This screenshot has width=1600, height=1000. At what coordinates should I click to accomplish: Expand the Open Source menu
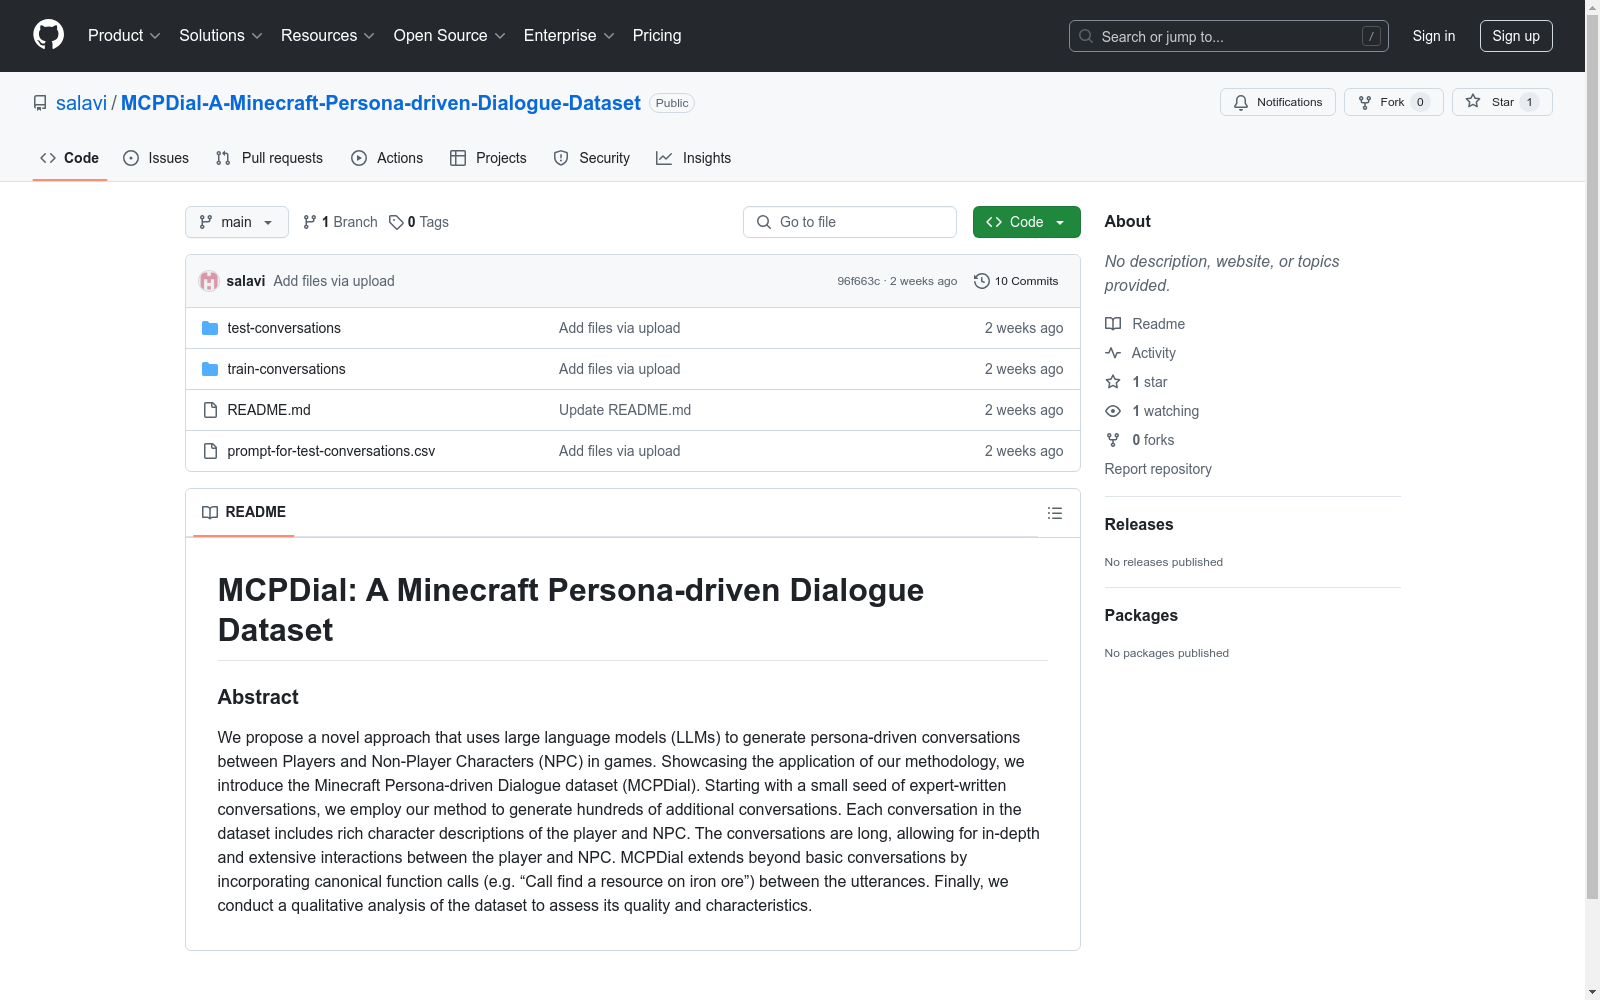pos(449,36)
